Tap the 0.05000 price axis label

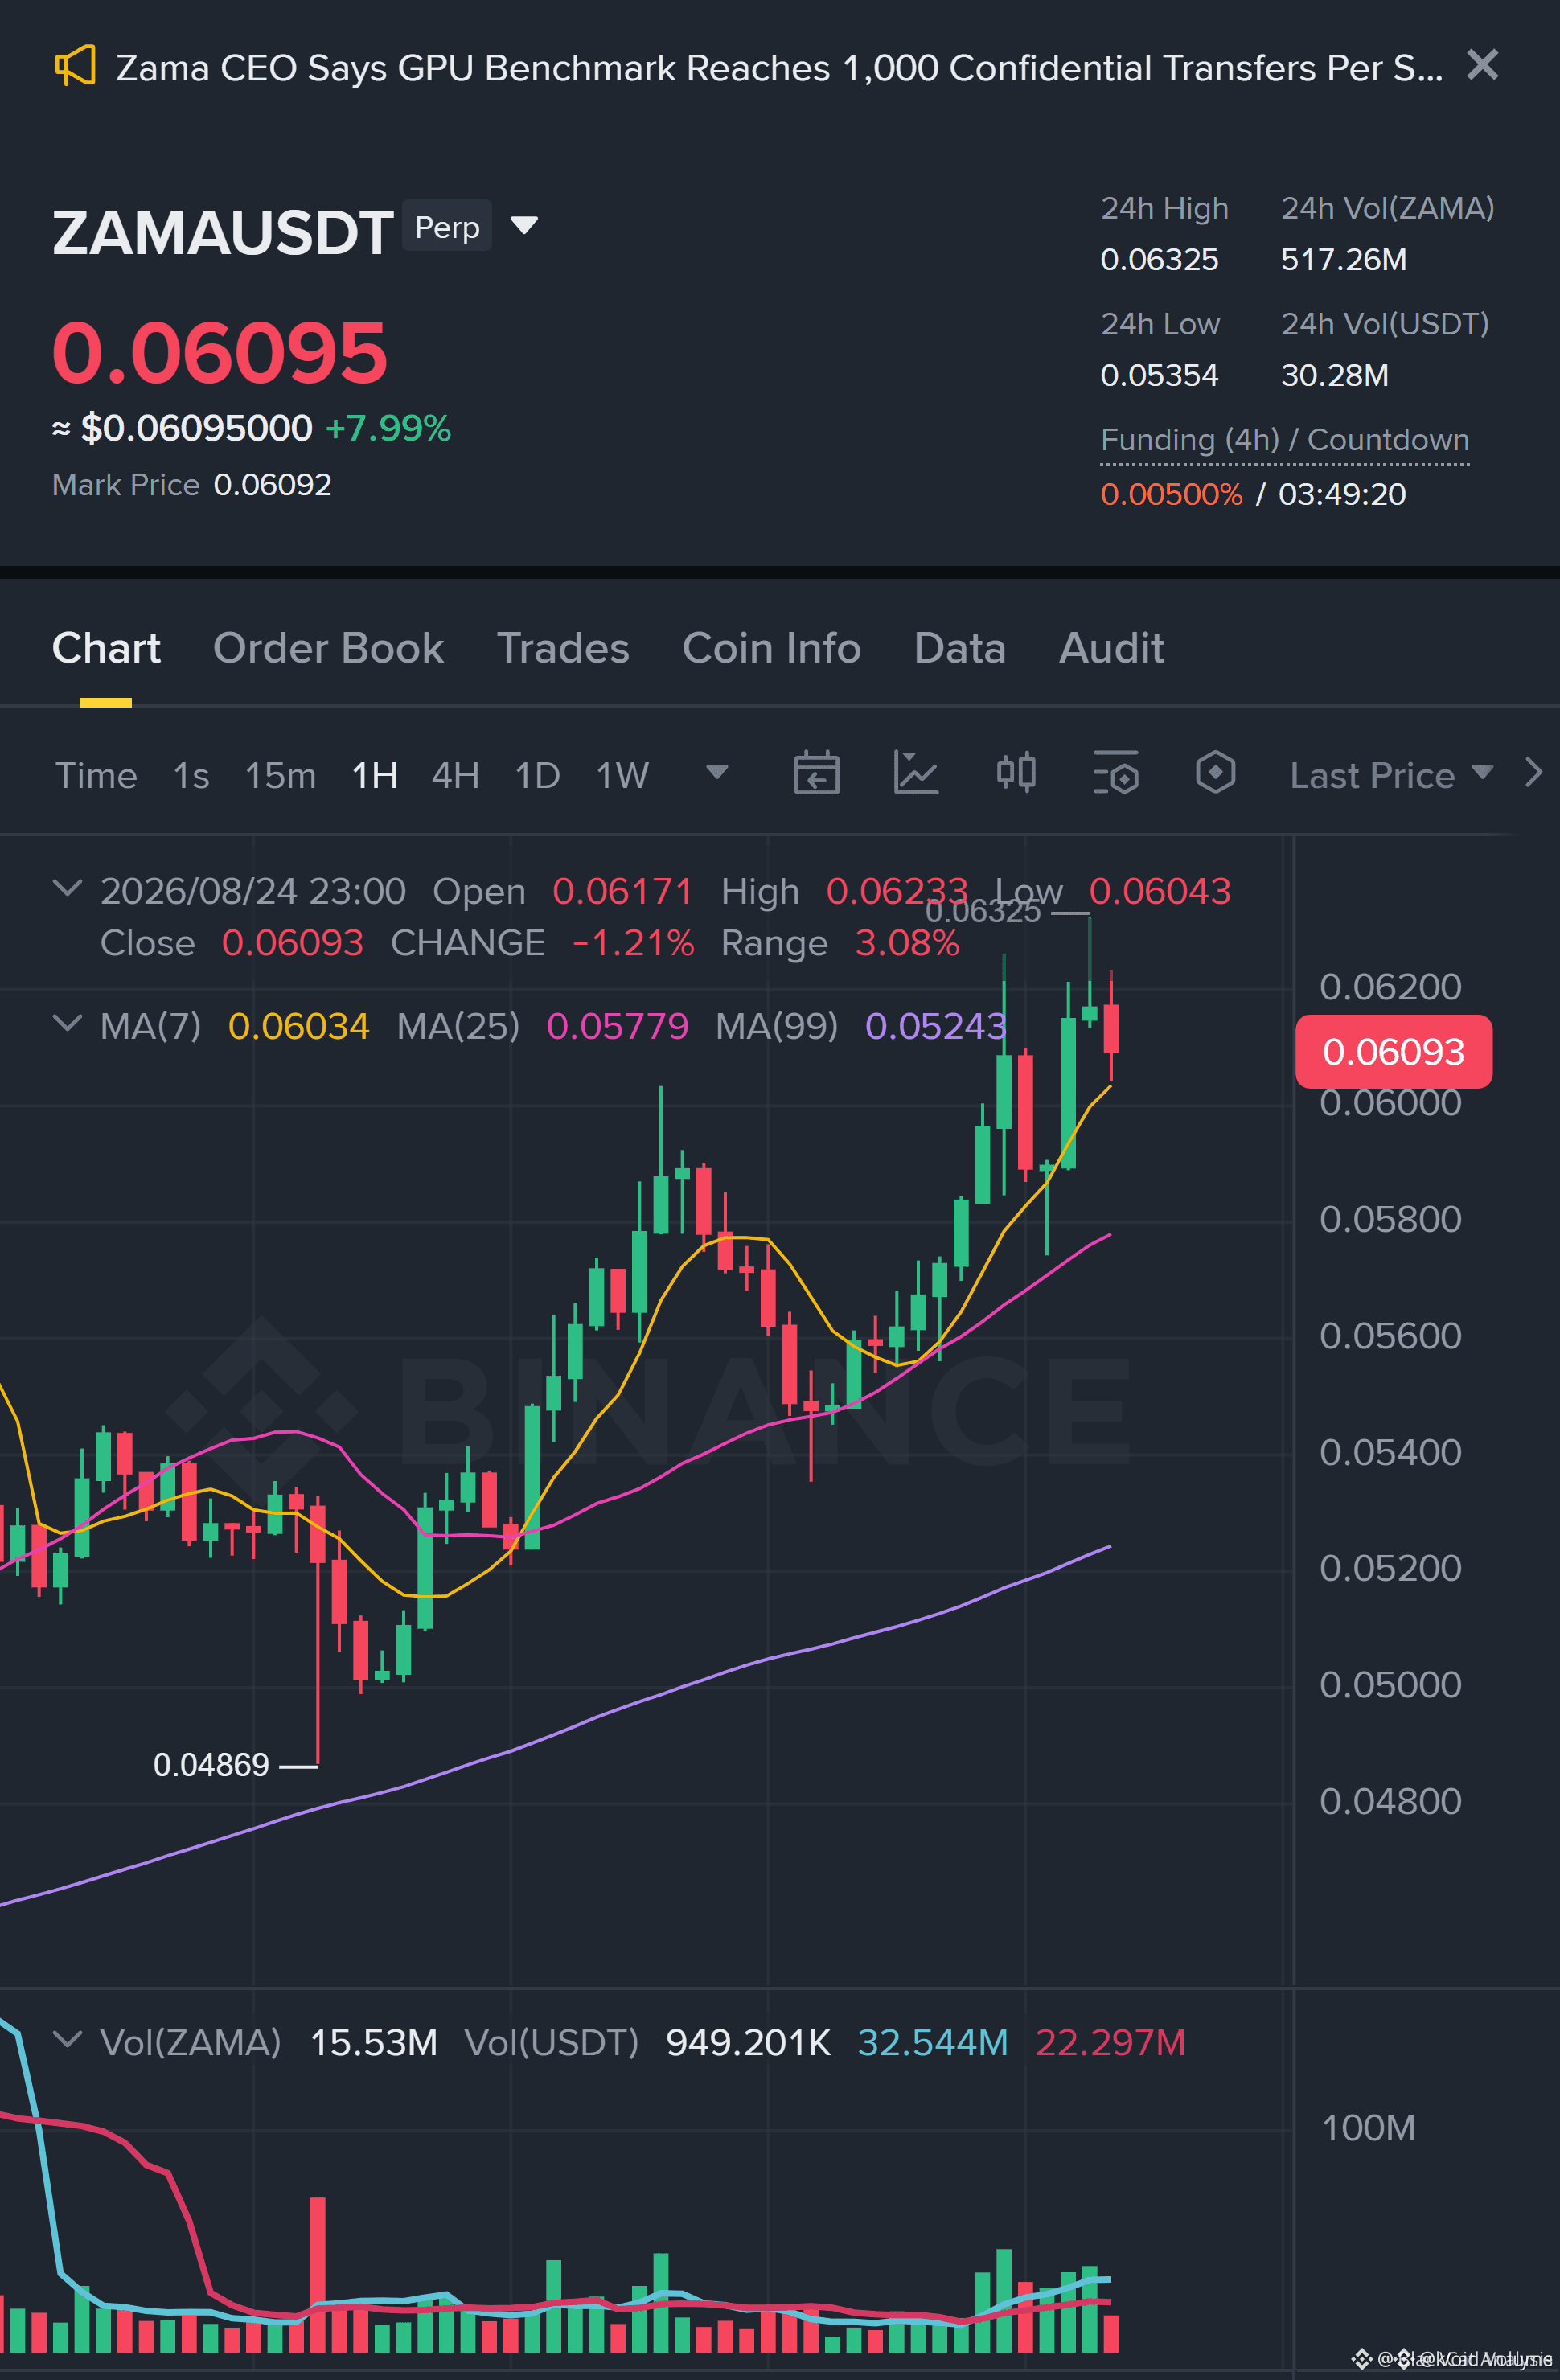coord(1390,1685)
